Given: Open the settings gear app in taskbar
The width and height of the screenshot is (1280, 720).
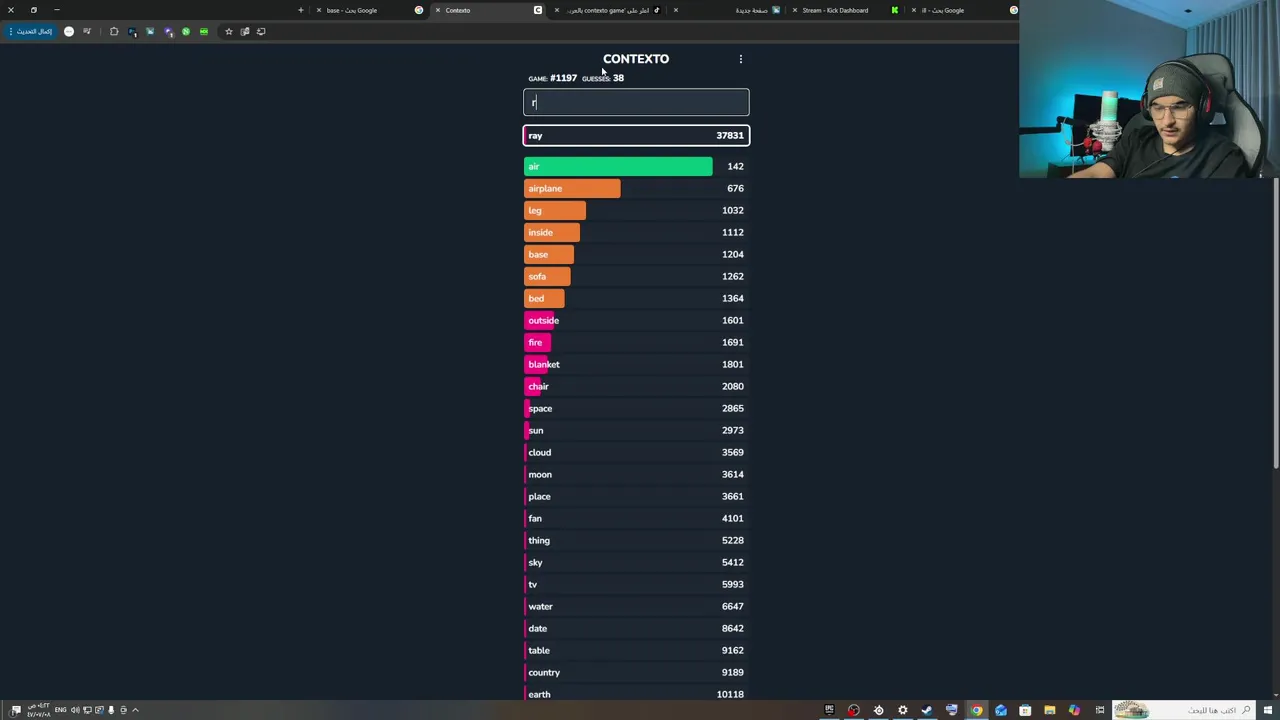Looking at the screenshot, I should click(902, 710).
